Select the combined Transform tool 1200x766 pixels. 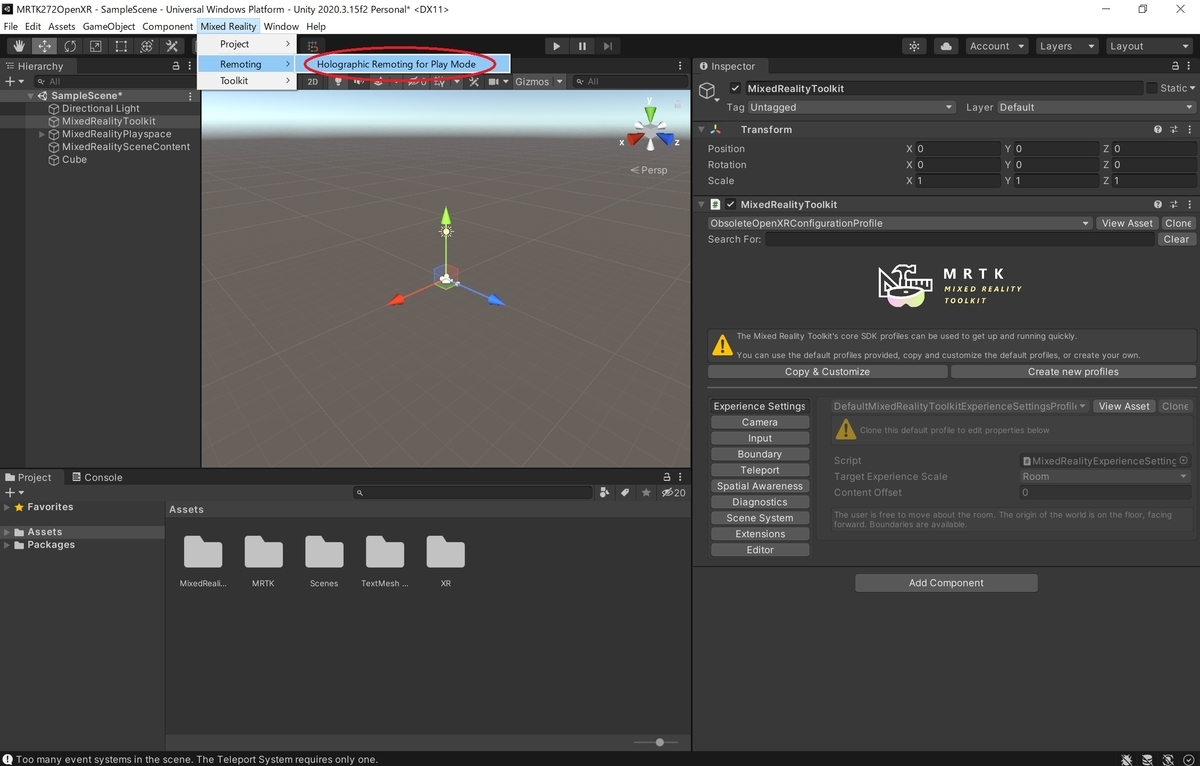pyautogui.click(x=147, y=46)
